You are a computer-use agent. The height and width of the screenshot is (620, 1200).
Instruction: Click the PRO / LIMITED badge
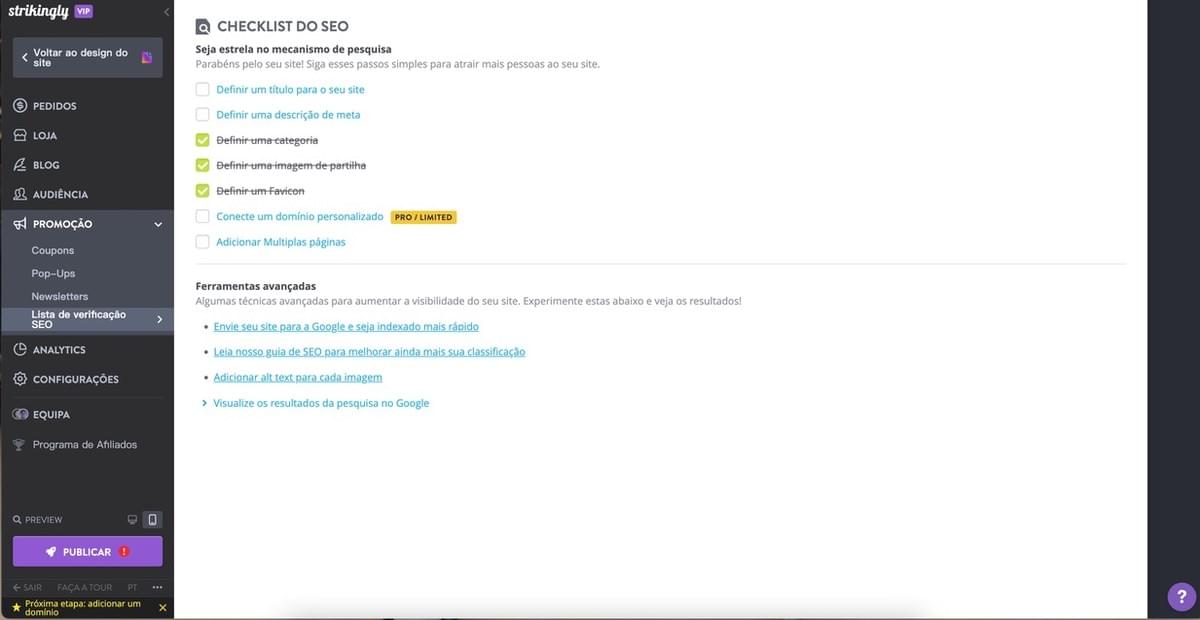coord(424,217)
